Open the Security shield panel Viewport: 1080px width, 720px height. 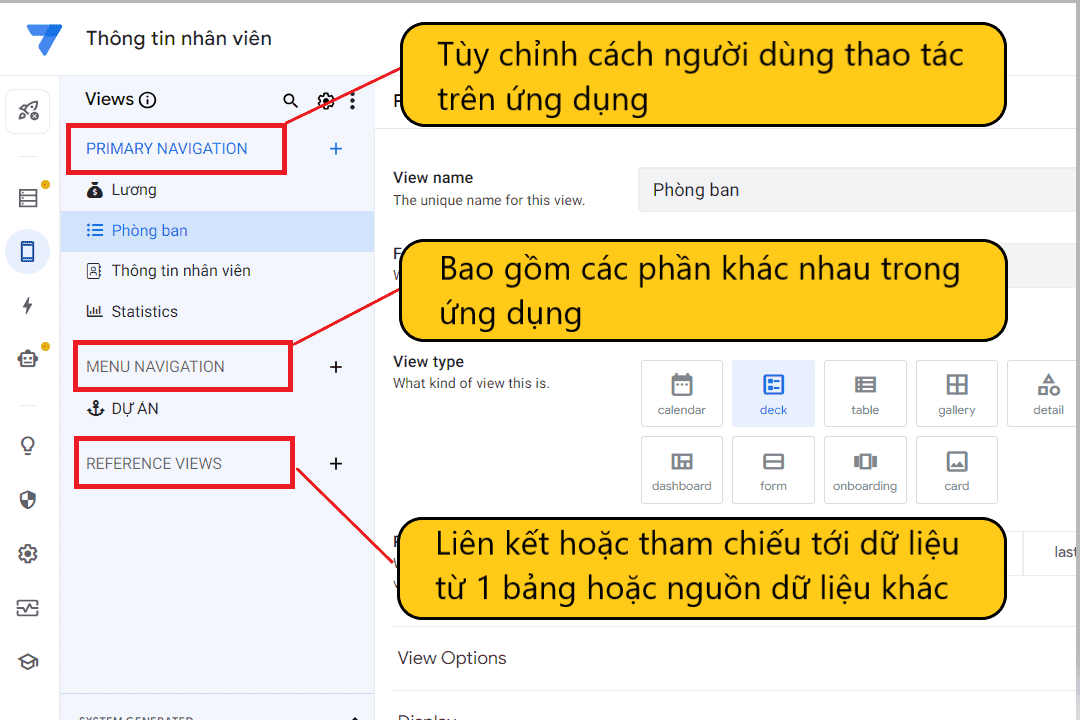point(27,499)
